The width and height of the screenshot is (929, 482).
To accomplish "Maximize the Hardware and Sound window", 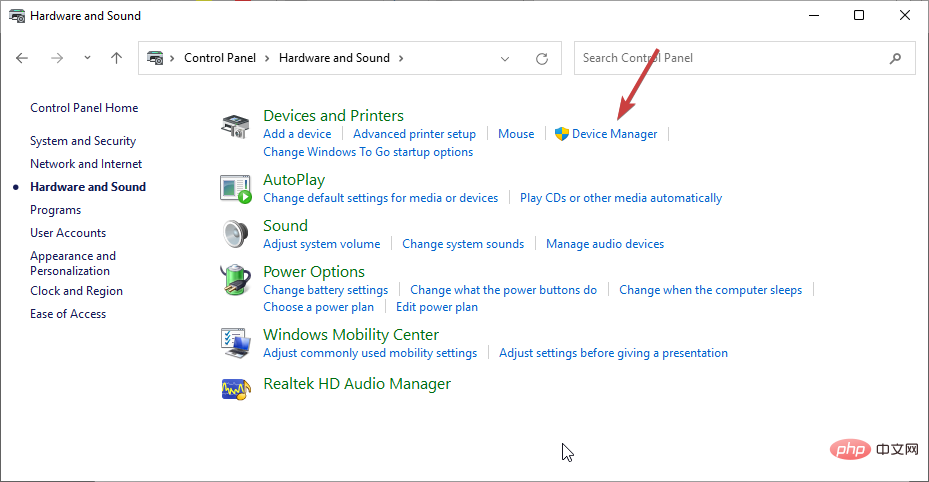I will 858,15.
